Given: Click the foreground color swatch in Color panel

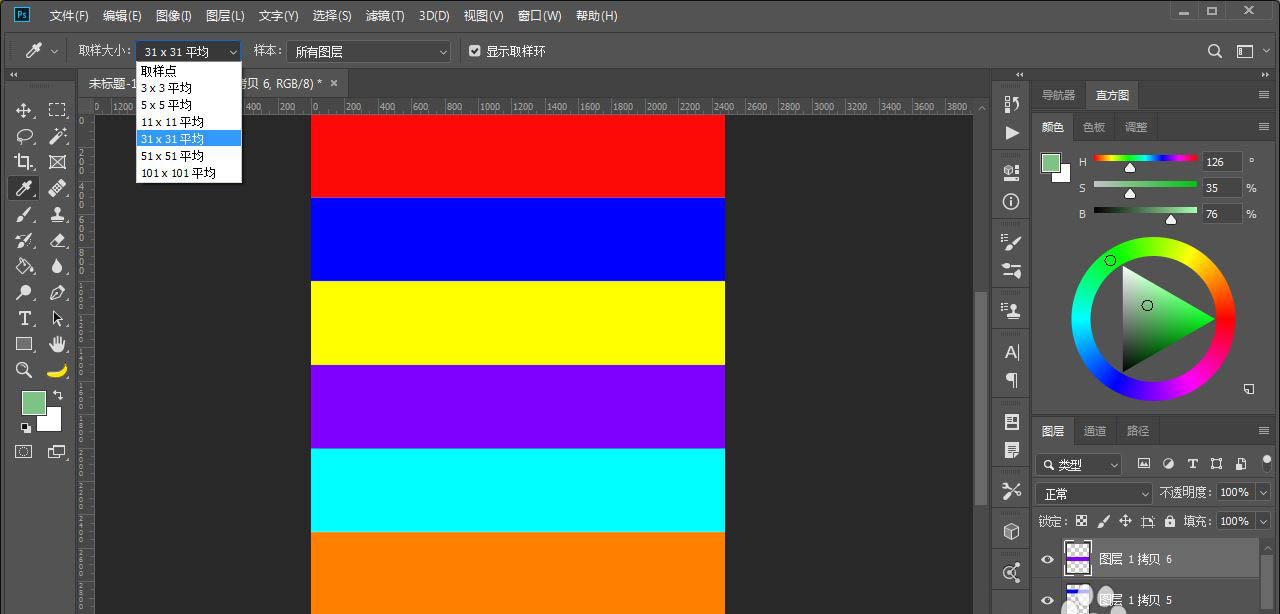Looking at the screenshot, I should (1050, 163).
